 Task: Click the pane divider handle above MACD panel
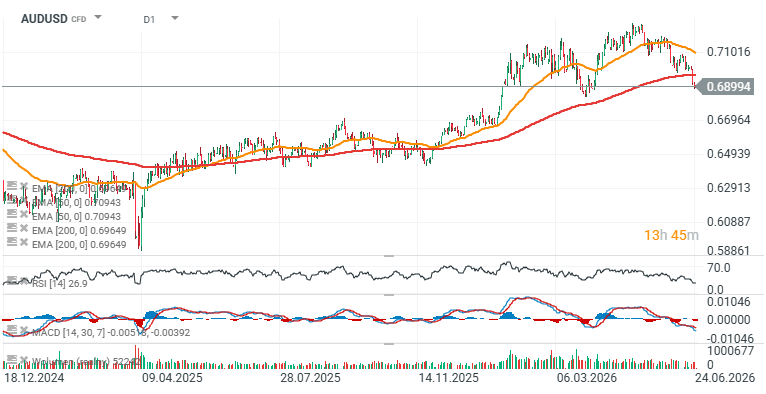pyautogui.click(x=389, y=295)
